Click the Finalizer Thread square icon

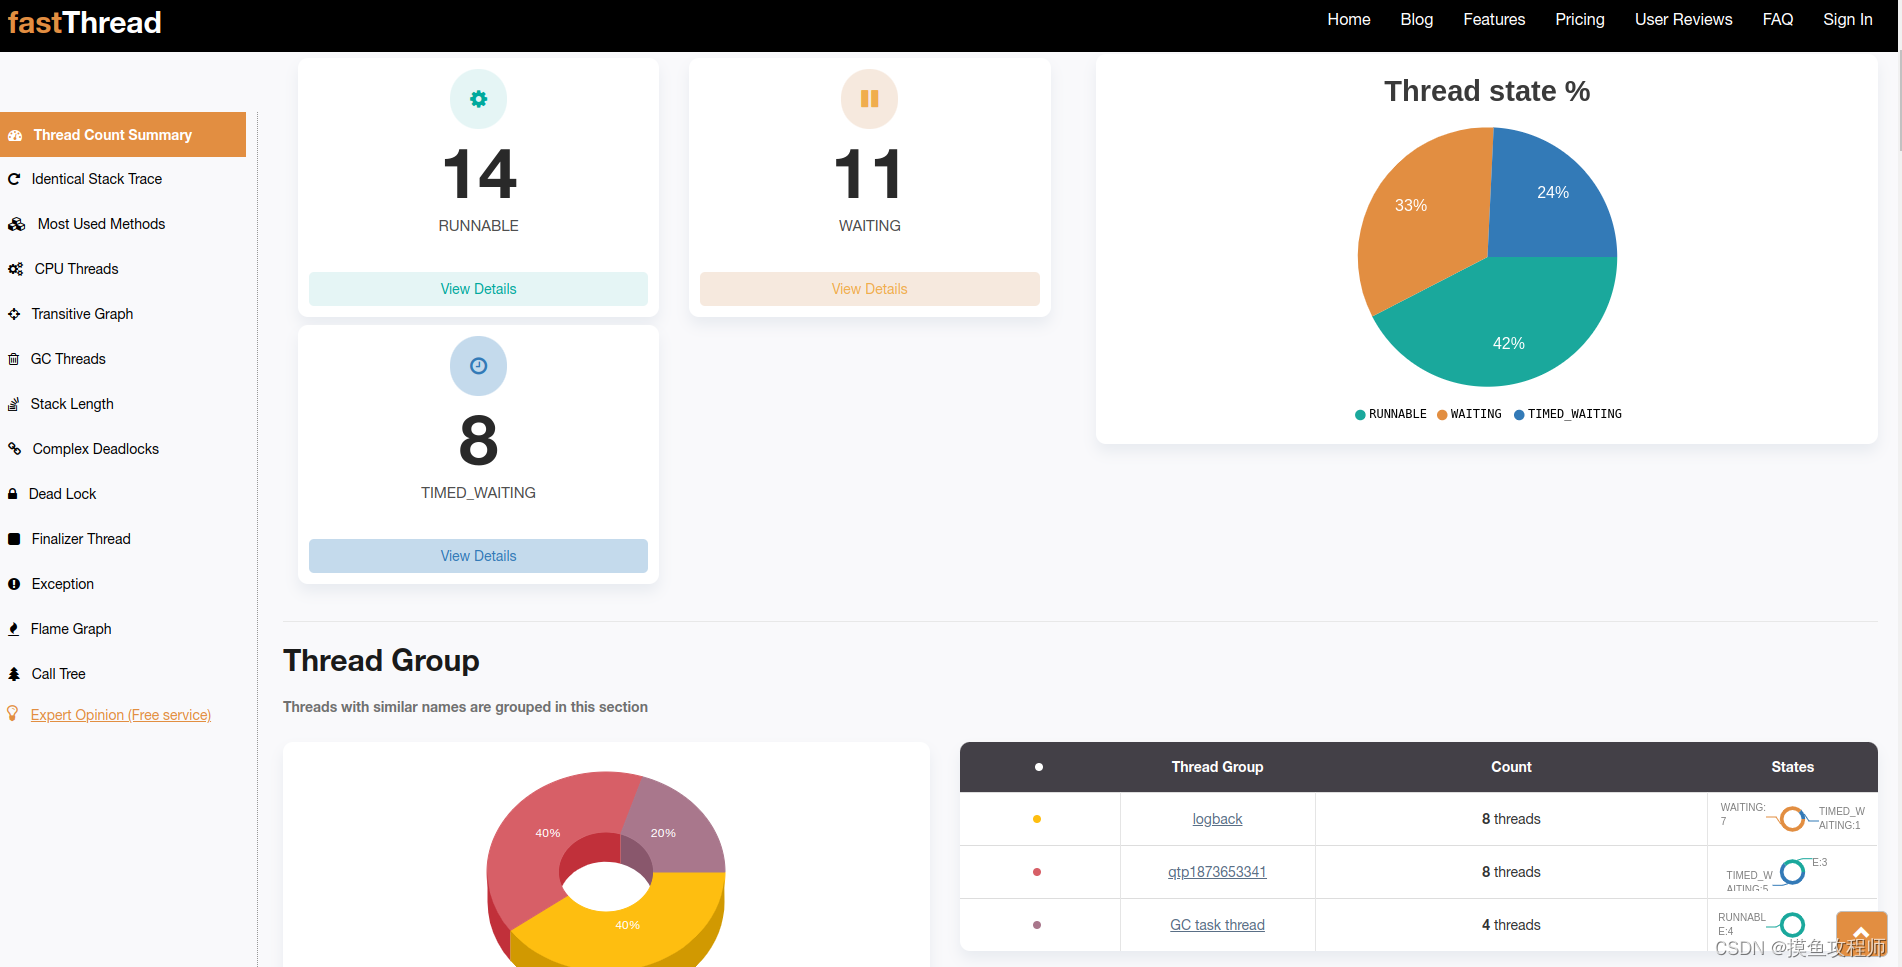tap(14, 539)
